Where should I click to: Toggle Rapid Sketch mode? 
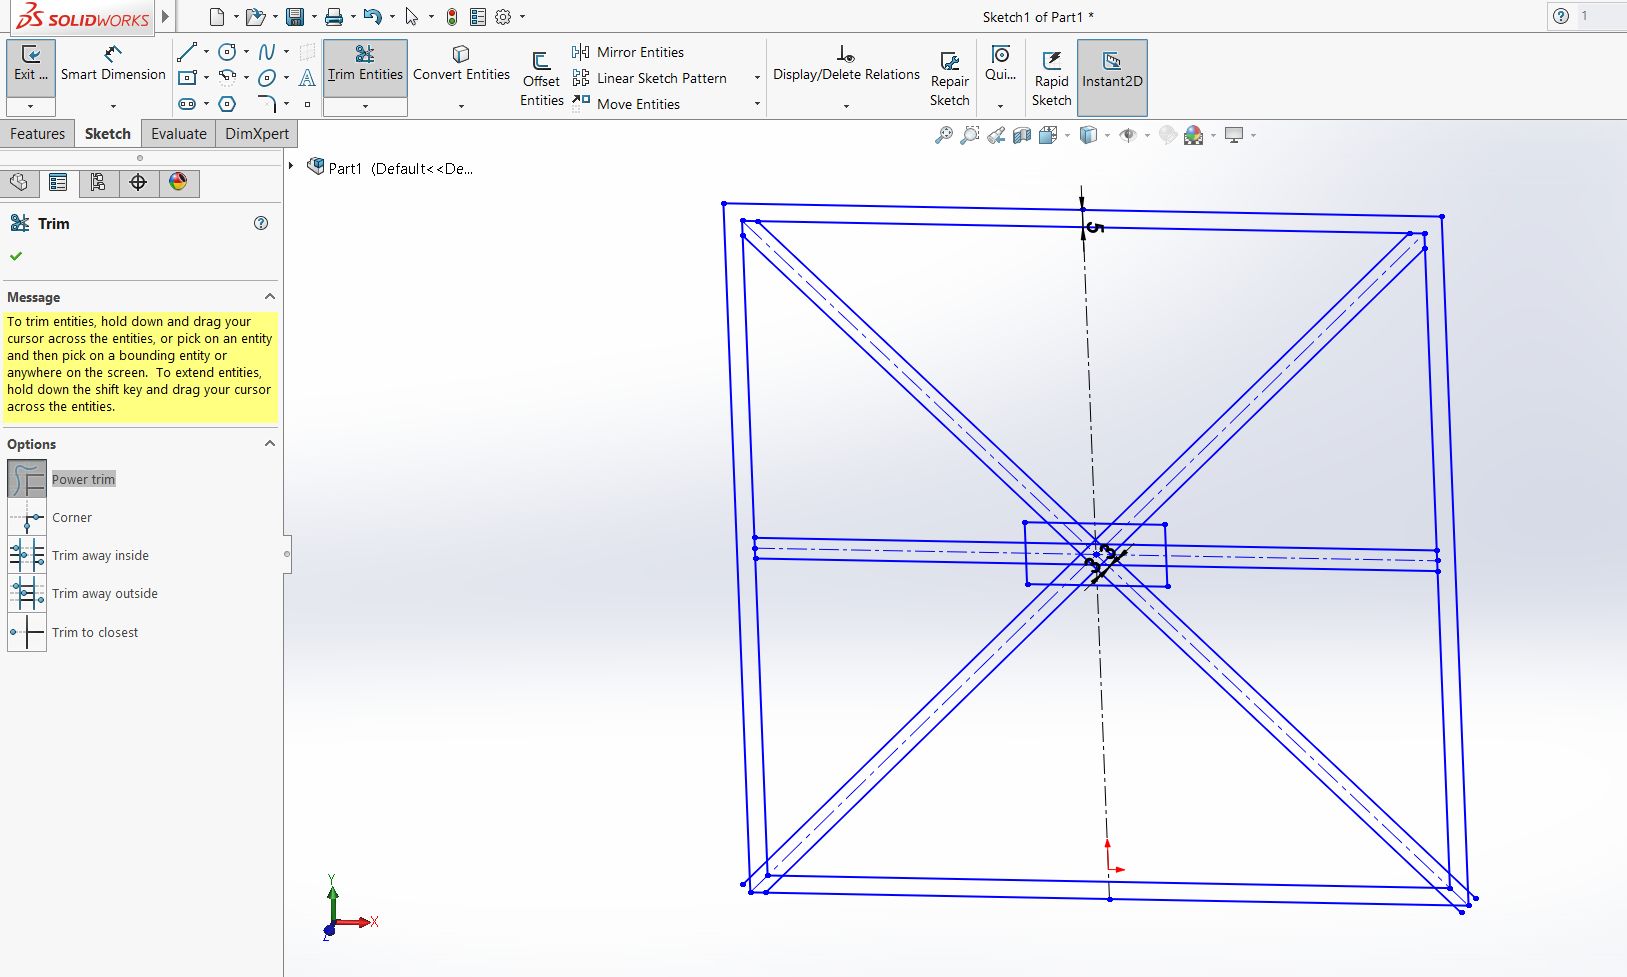(x=1051, y=77)
